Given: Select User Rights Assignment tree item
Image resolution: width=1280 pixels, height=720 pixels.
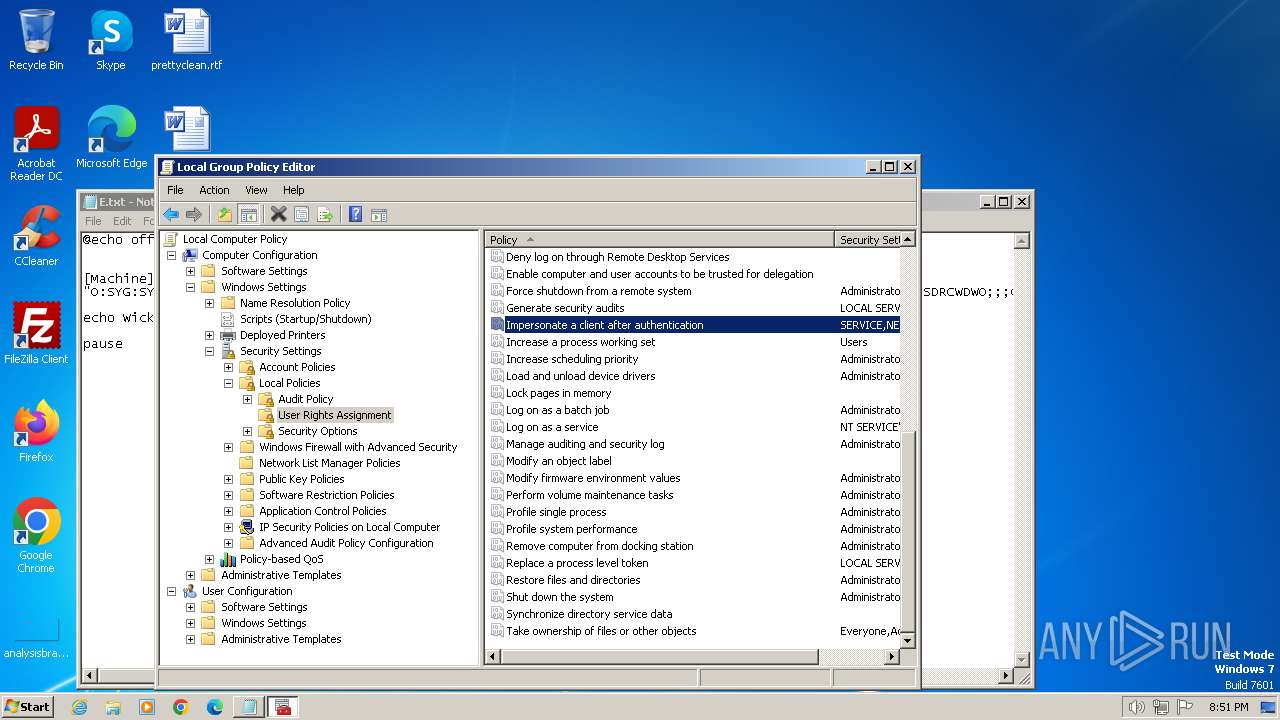Looking at the screenshot, I should pos(335,415).
